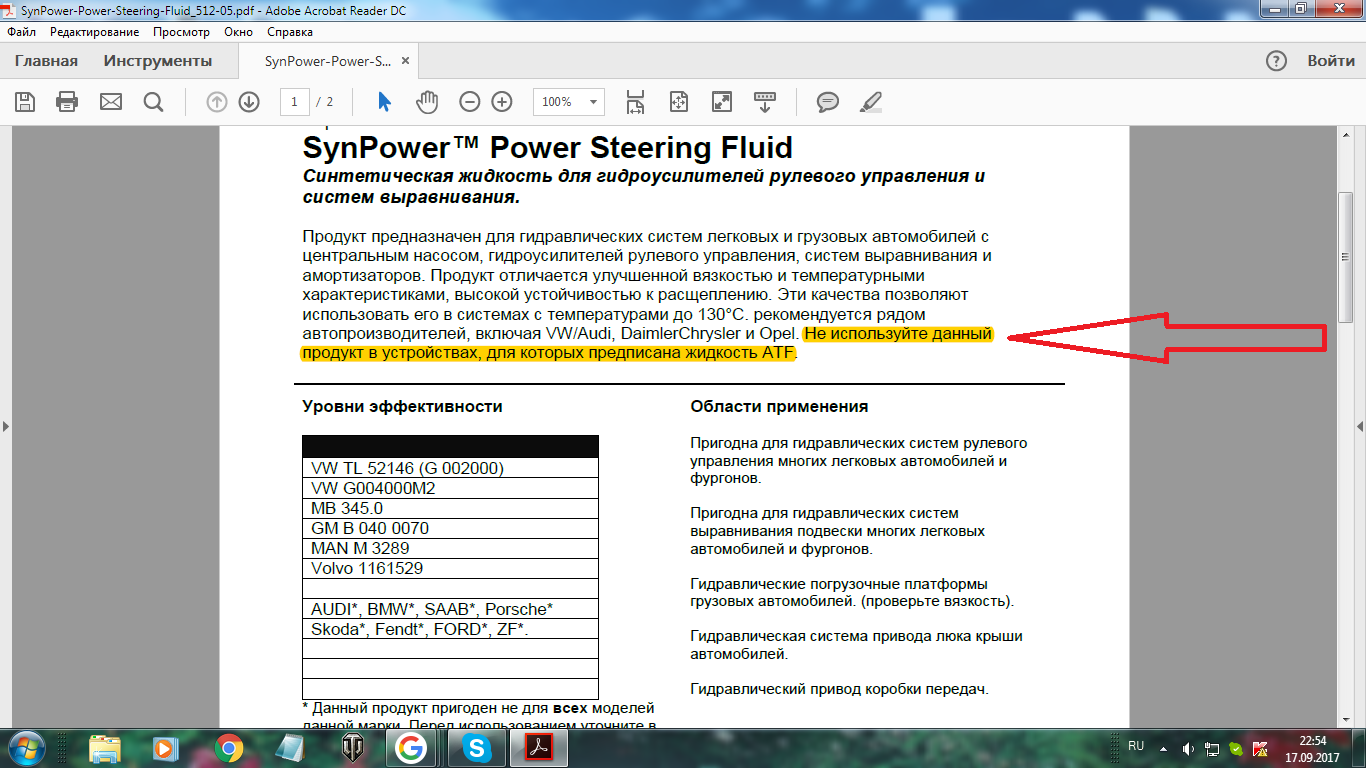Expand the right tools pane arrow
The width and height of the screenshot is (1366, 768).
(x=1360, y=426)
